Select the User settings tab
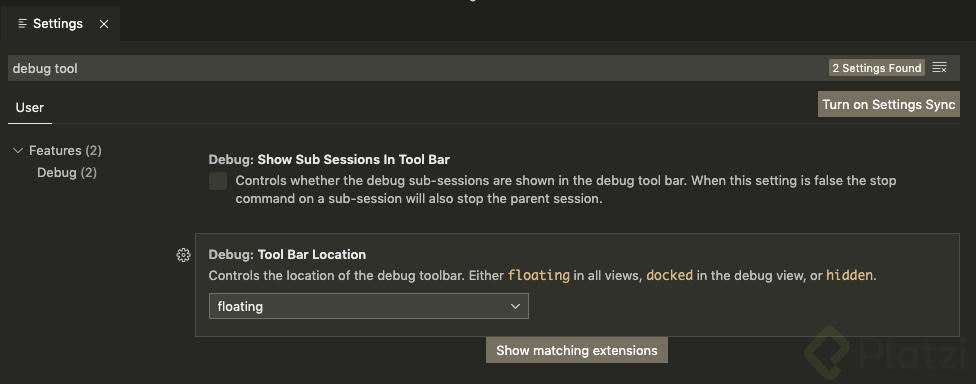 coord(29,108)
